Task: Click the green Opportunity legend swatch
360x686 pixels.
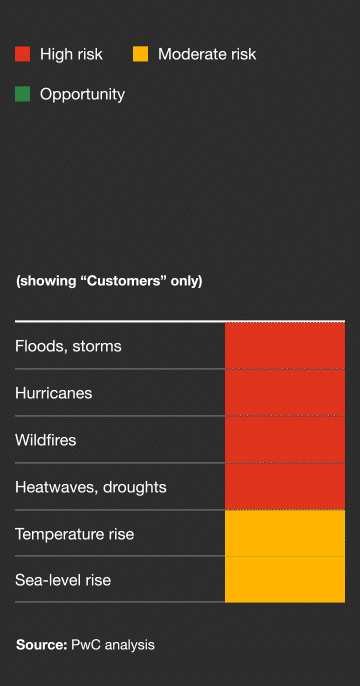Action: coord(22,94)
